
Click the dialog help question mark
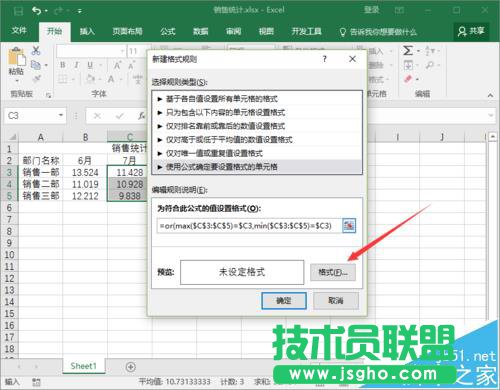coord(325,59)
